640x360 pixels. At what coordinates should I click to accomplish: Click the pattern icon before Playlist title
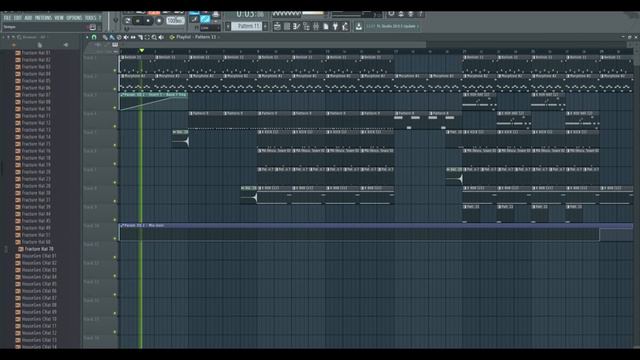click(172, 37)
